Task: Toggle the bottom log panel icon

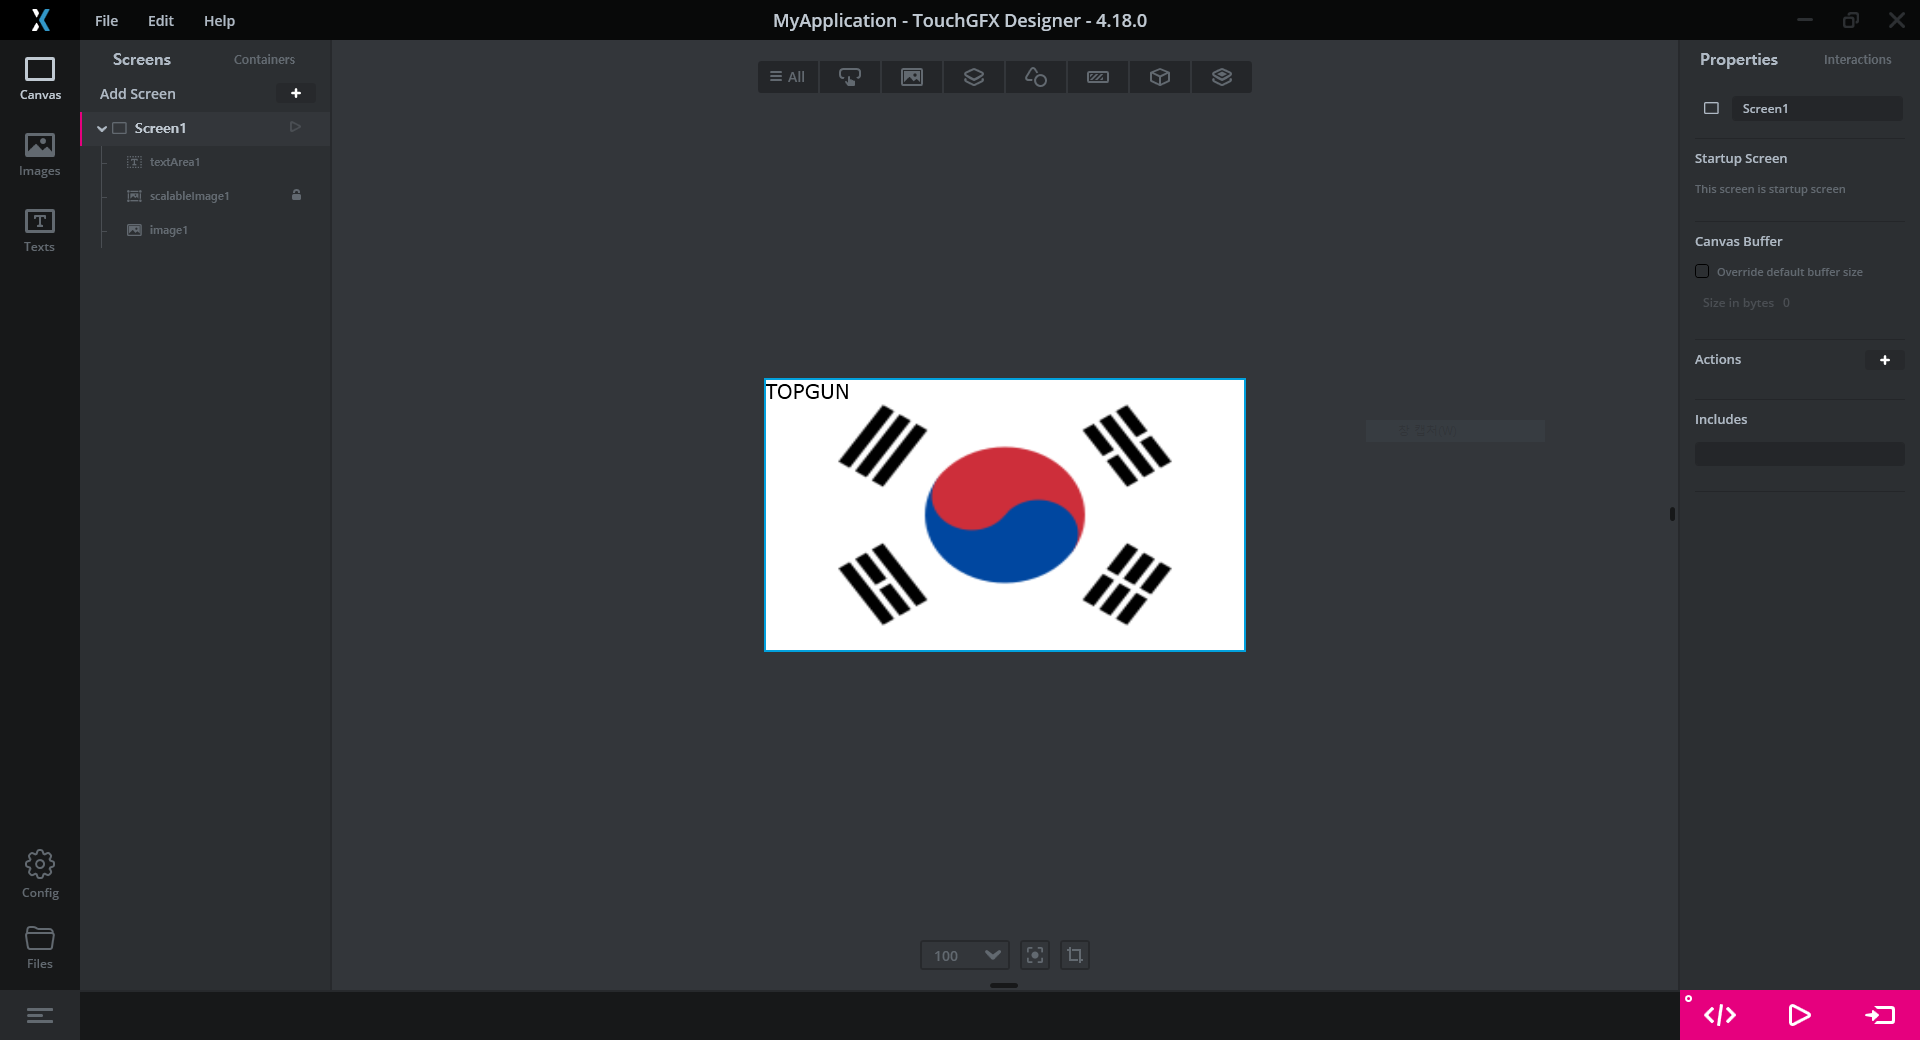Action: click(40, 1016)
